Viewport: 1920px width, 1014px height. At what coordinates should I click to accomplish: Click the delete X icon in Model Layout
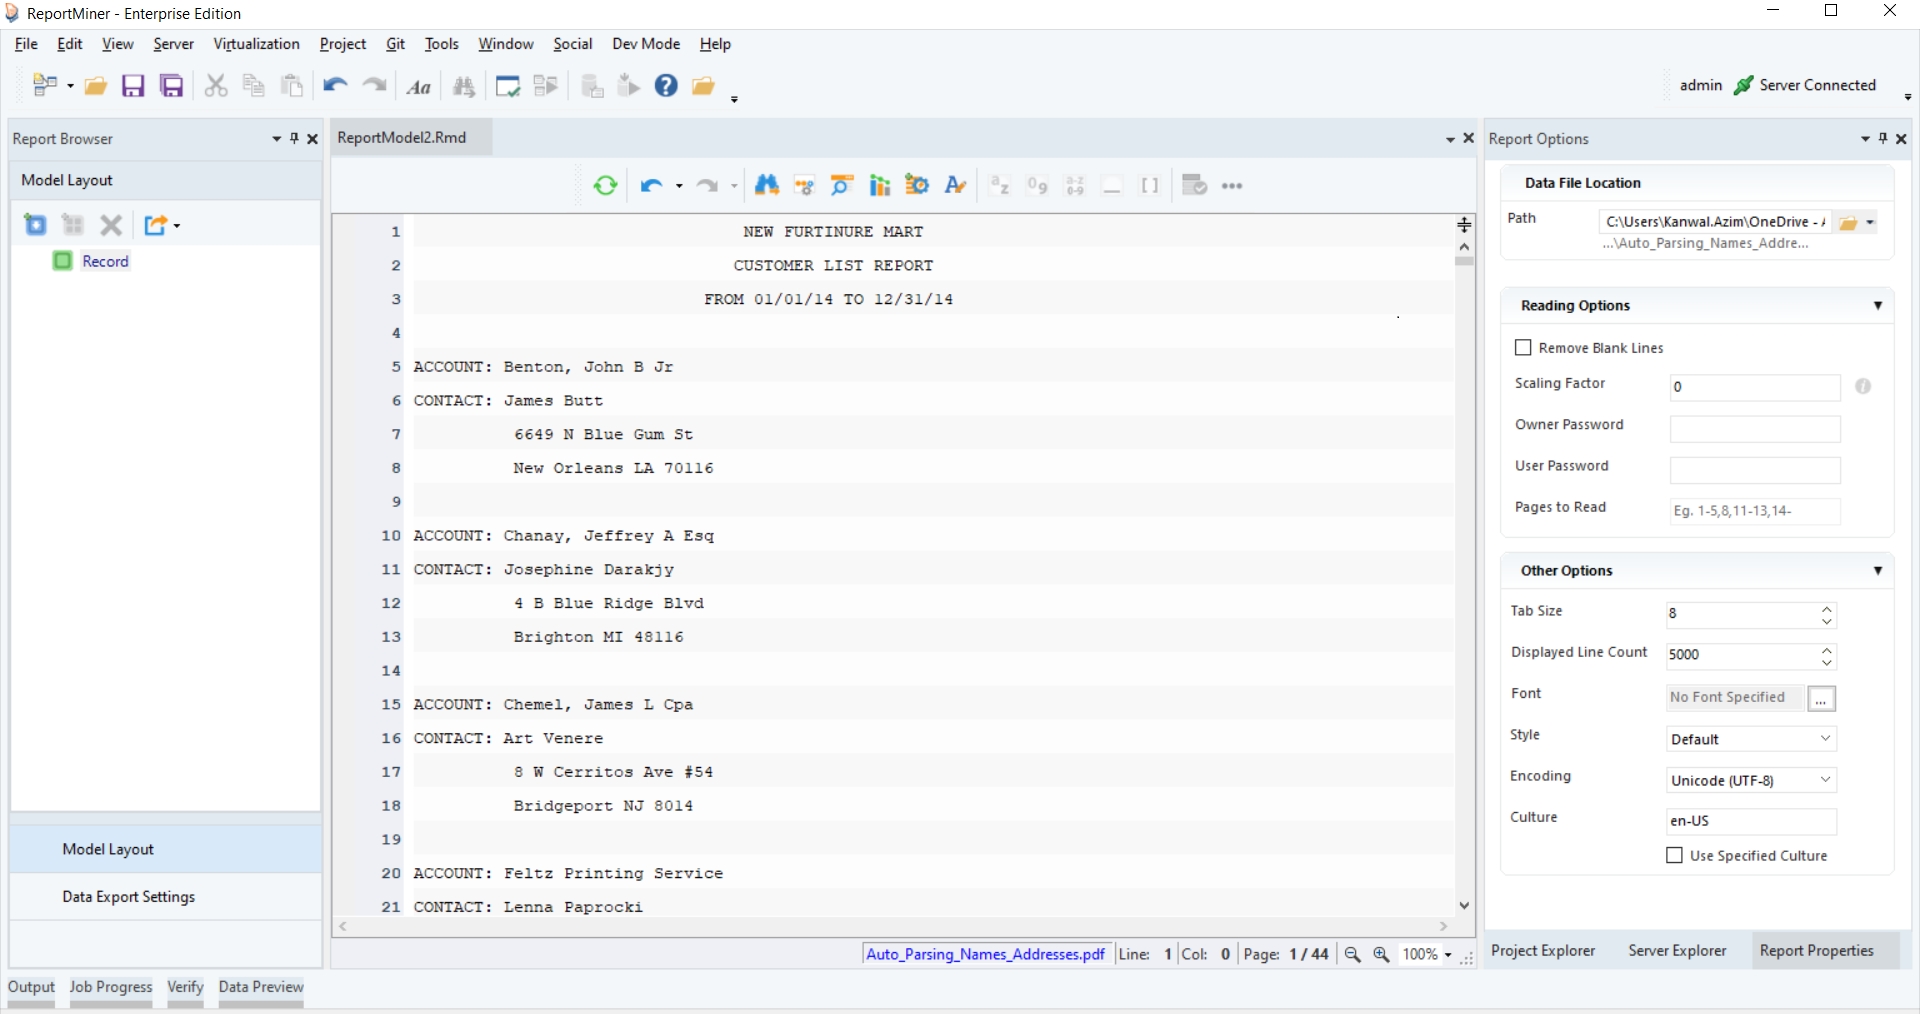point(111,225)
